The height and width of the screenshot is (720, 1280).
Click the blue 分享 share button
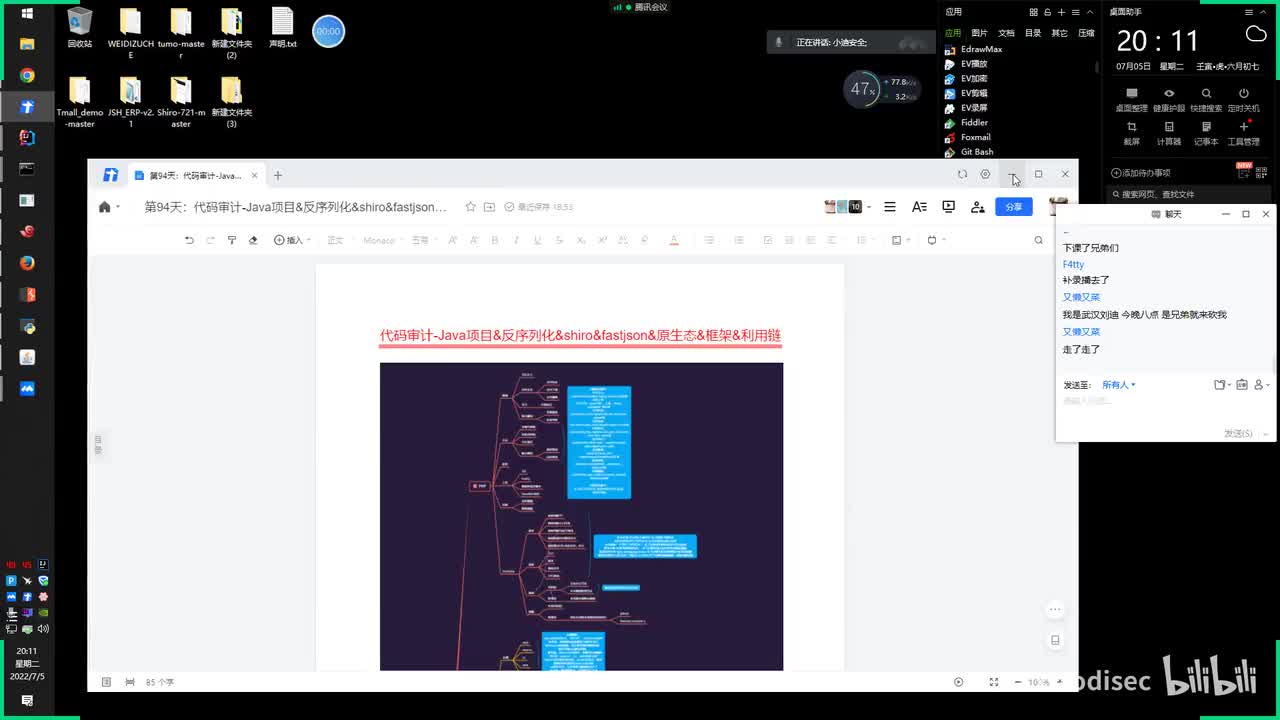point(1013,207)
